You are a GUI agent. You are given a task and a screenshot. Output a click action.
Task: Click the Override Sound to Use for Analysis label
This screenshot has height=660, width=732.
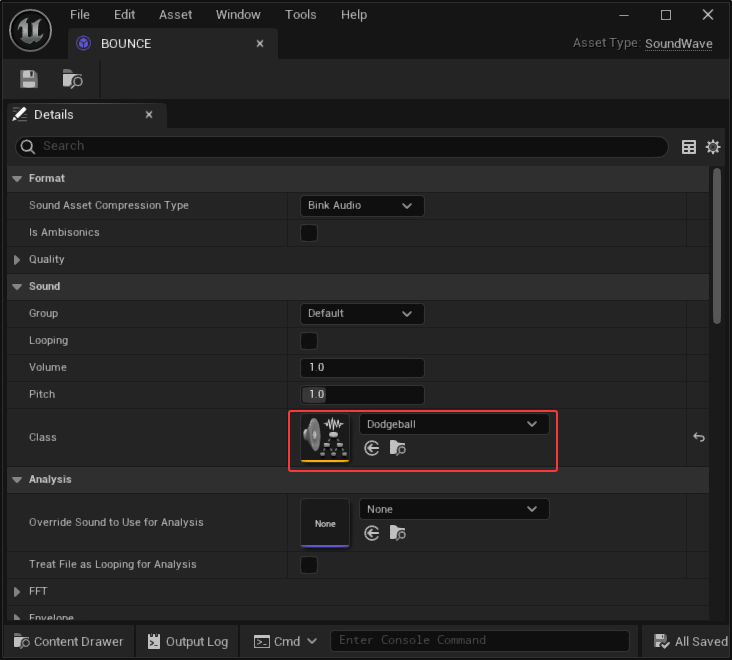point(116,523)
